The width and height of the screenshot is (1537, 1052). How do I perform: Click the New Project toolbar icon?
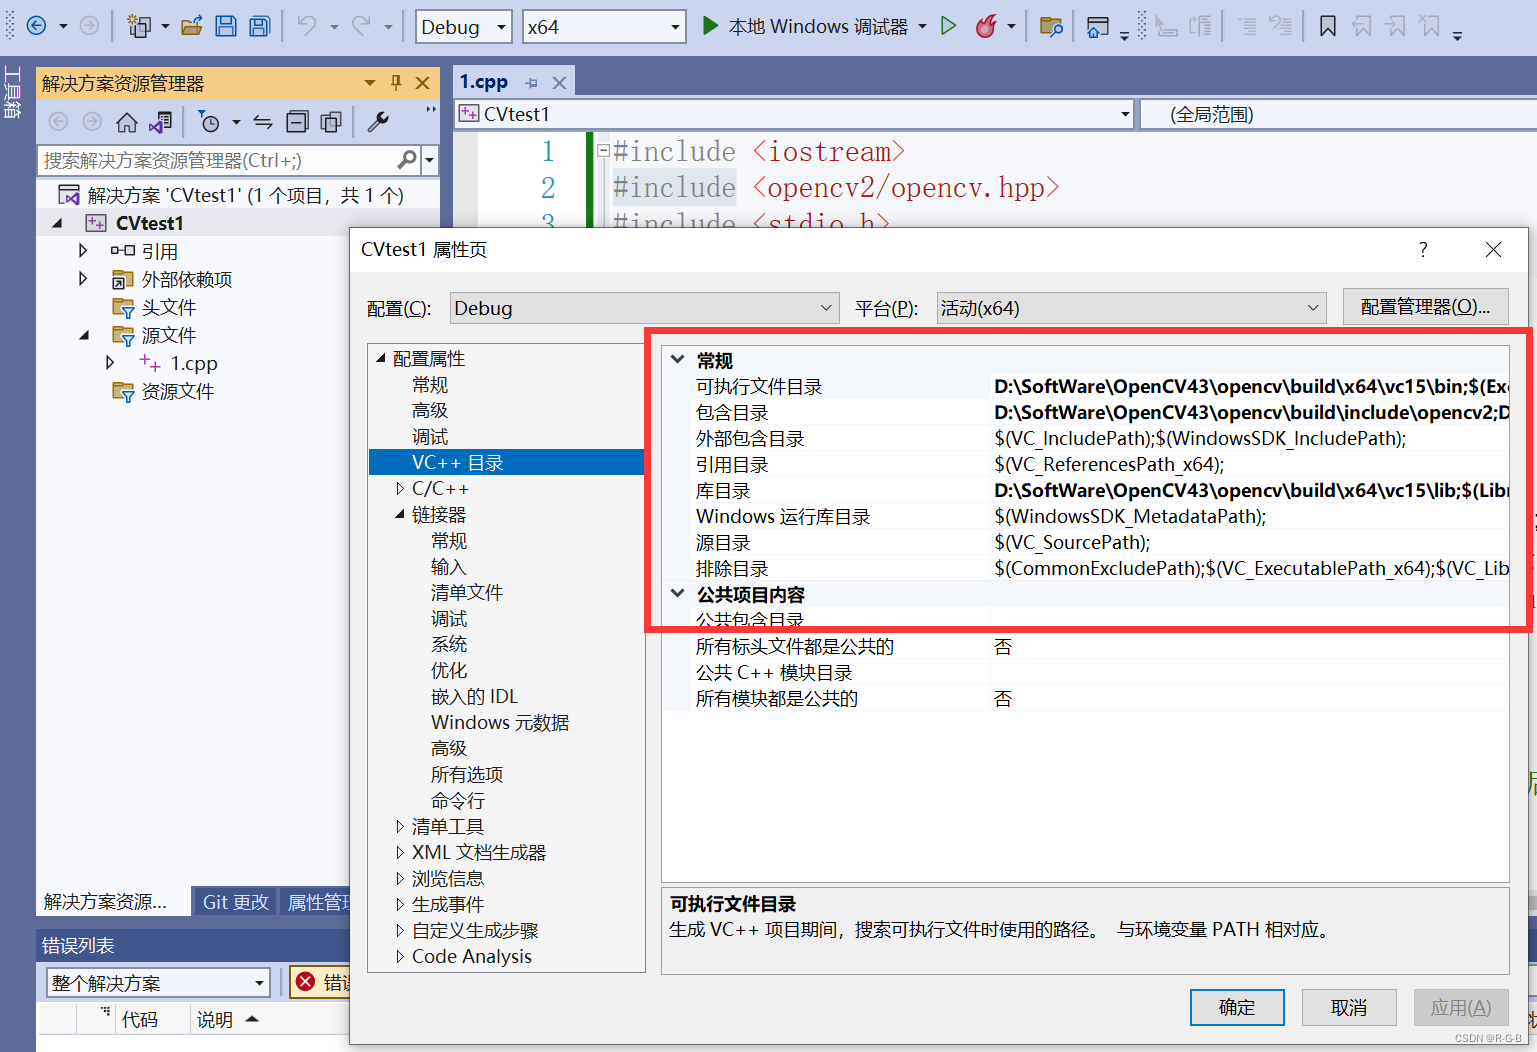click(x=141, y=26)
